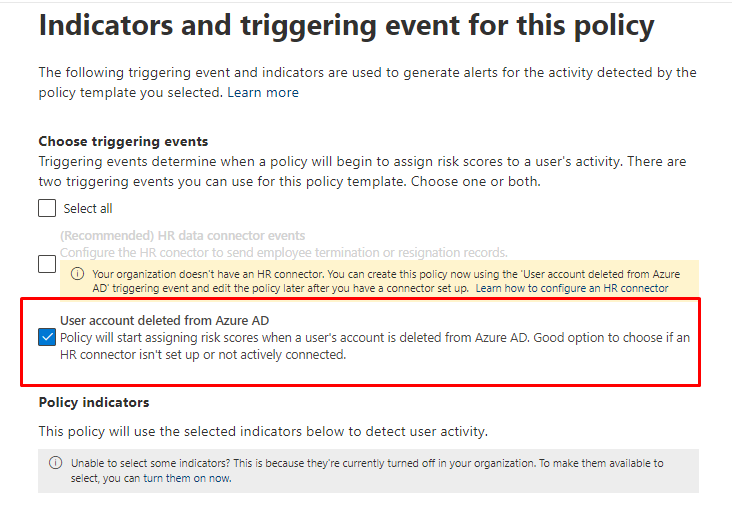Open the Learn more link
This screenshot has height=510, width=732.
(263, 93)
